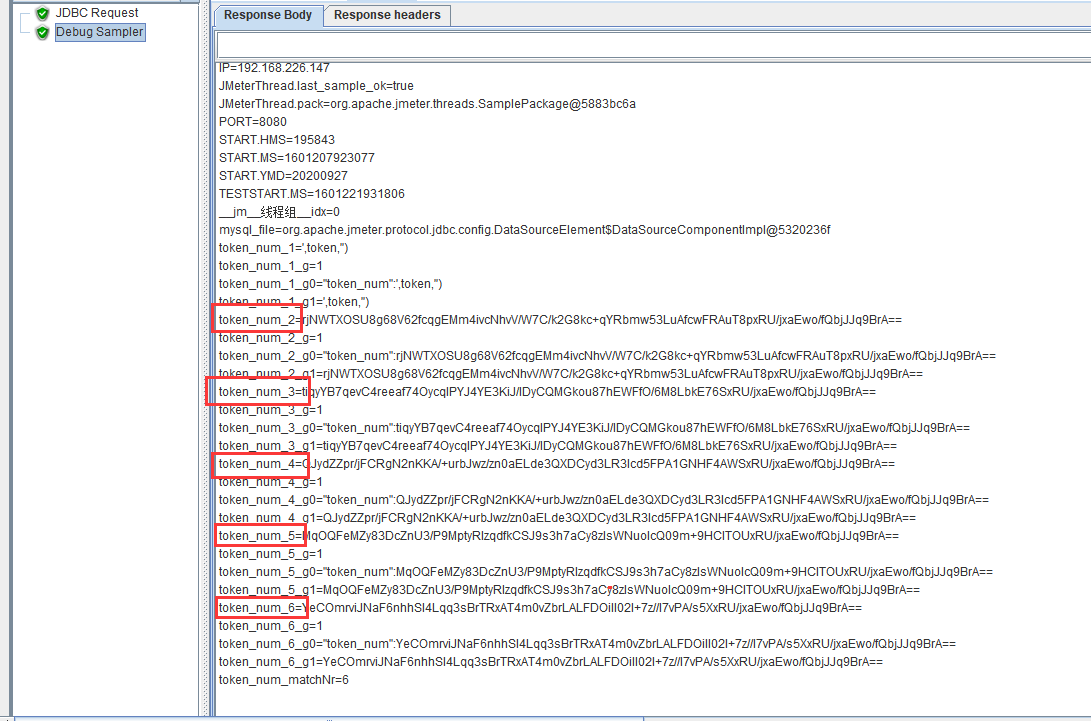This screenshot has height=721, width=1091.
Task: Click the red-boxed token_num_2 variable name
Action: (x=258, y=320)
